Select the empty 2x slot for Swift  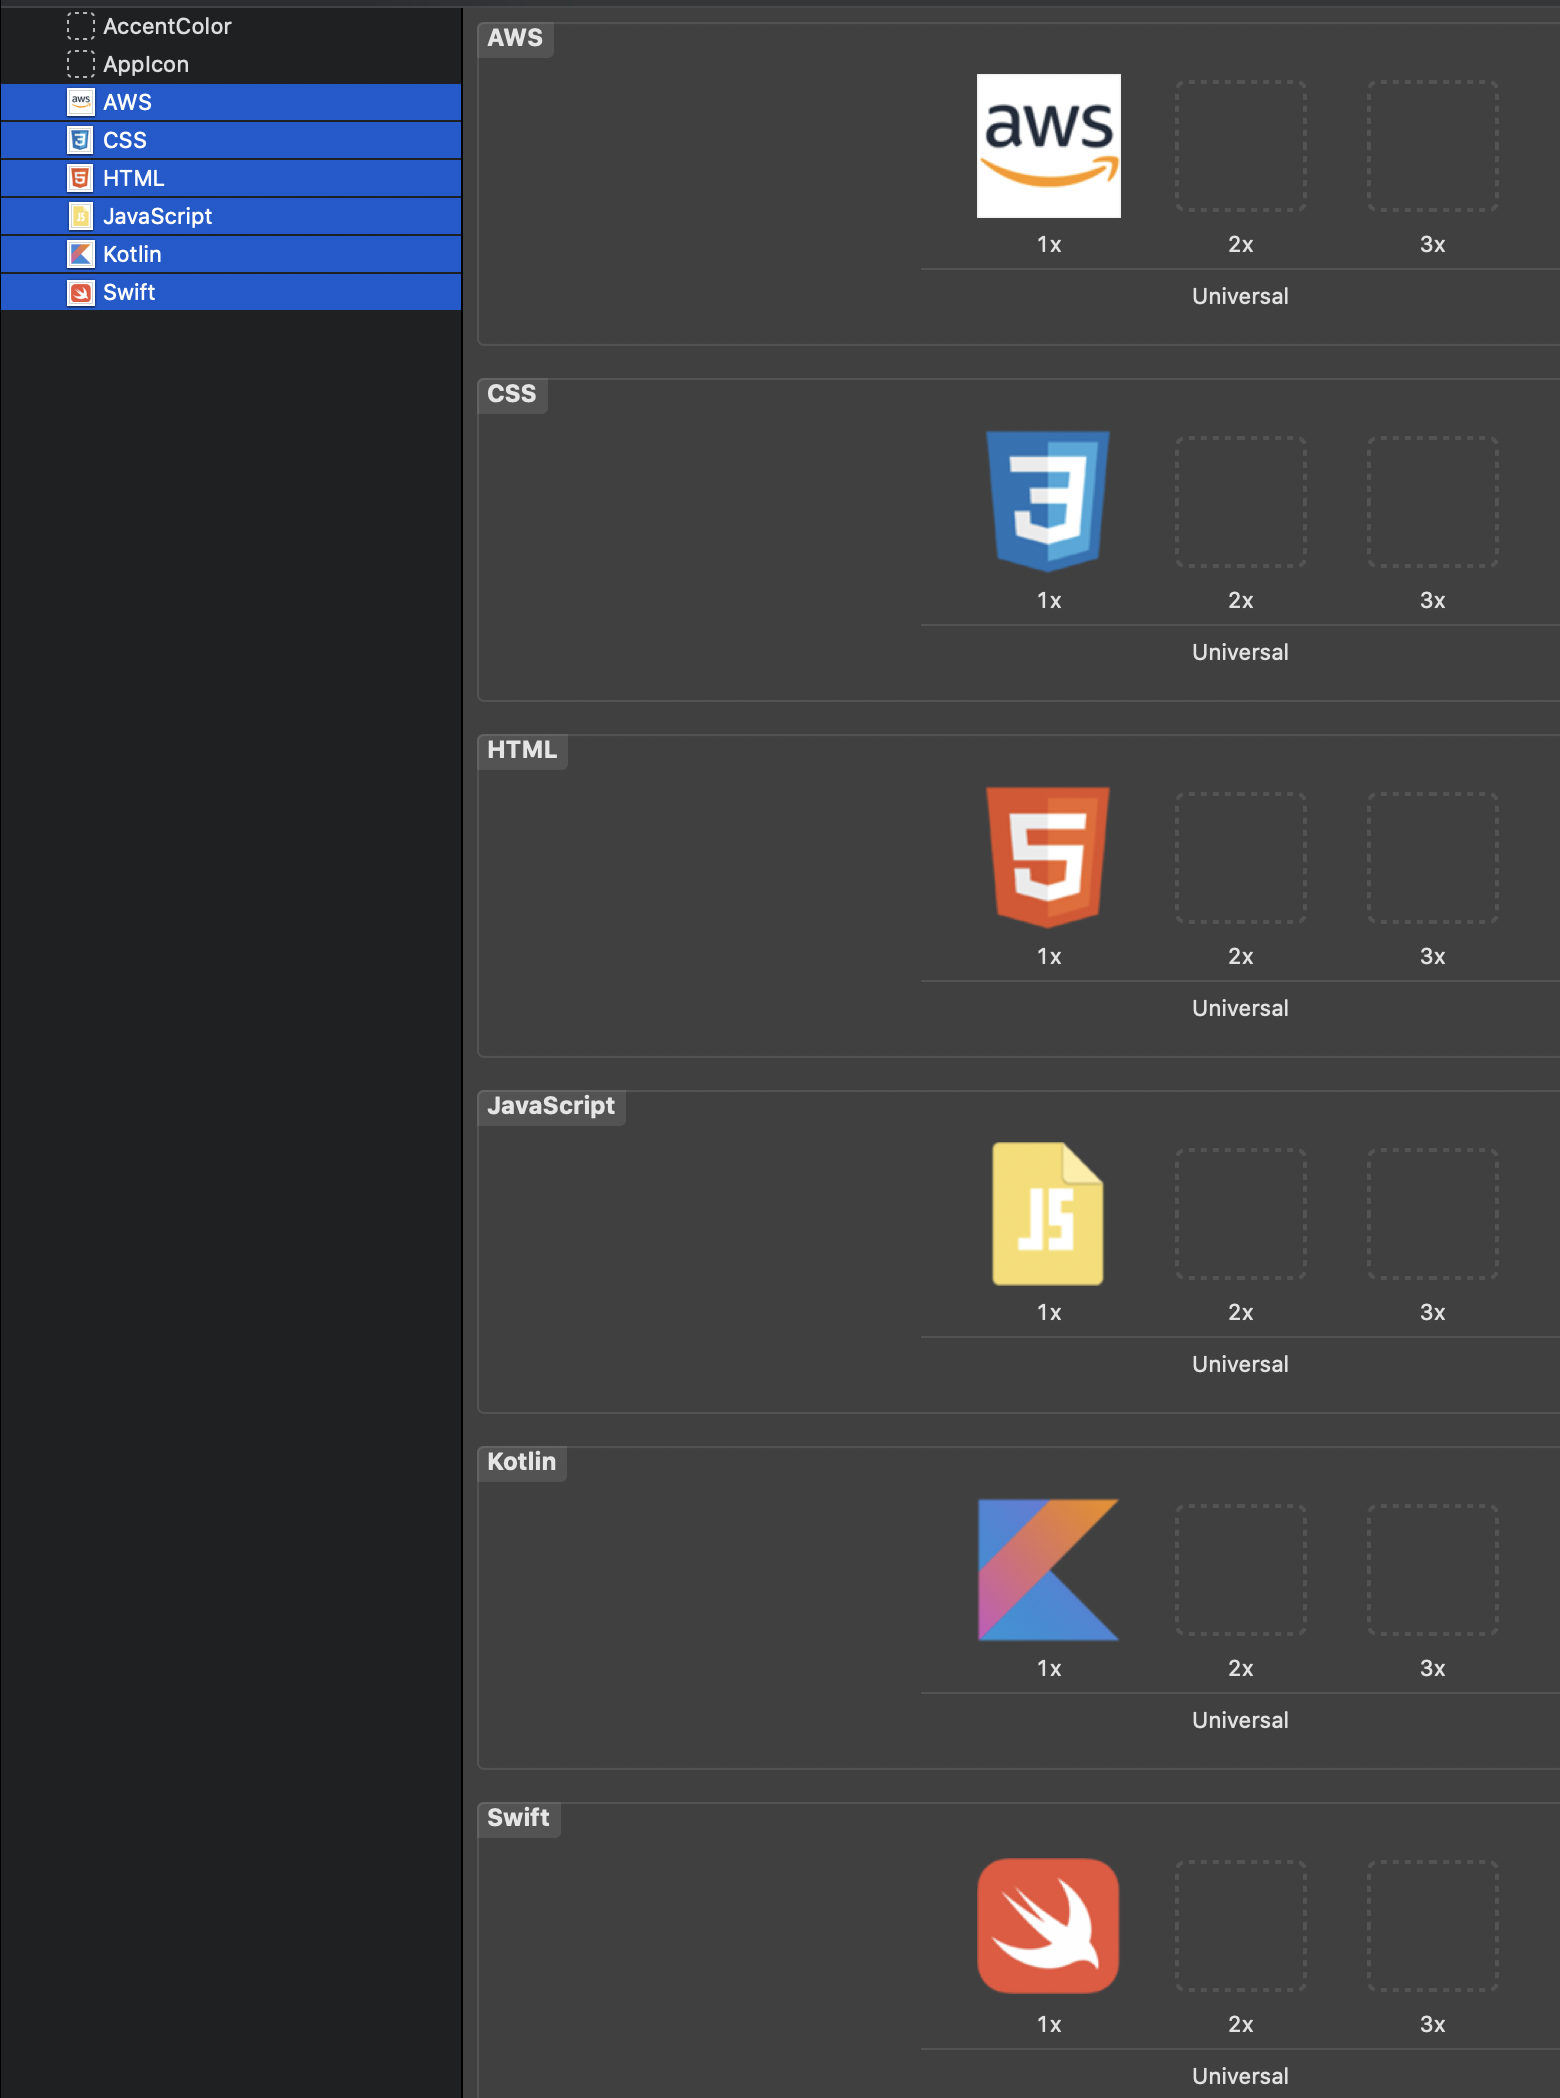click(x=1240, y=1925)
